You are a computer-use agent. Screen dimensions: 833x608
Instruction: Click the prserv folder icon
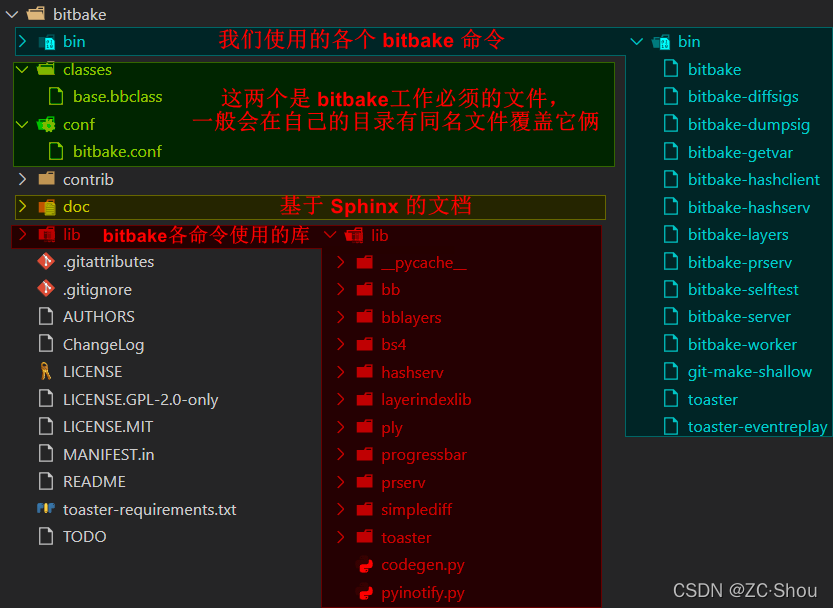click(365, 482)
